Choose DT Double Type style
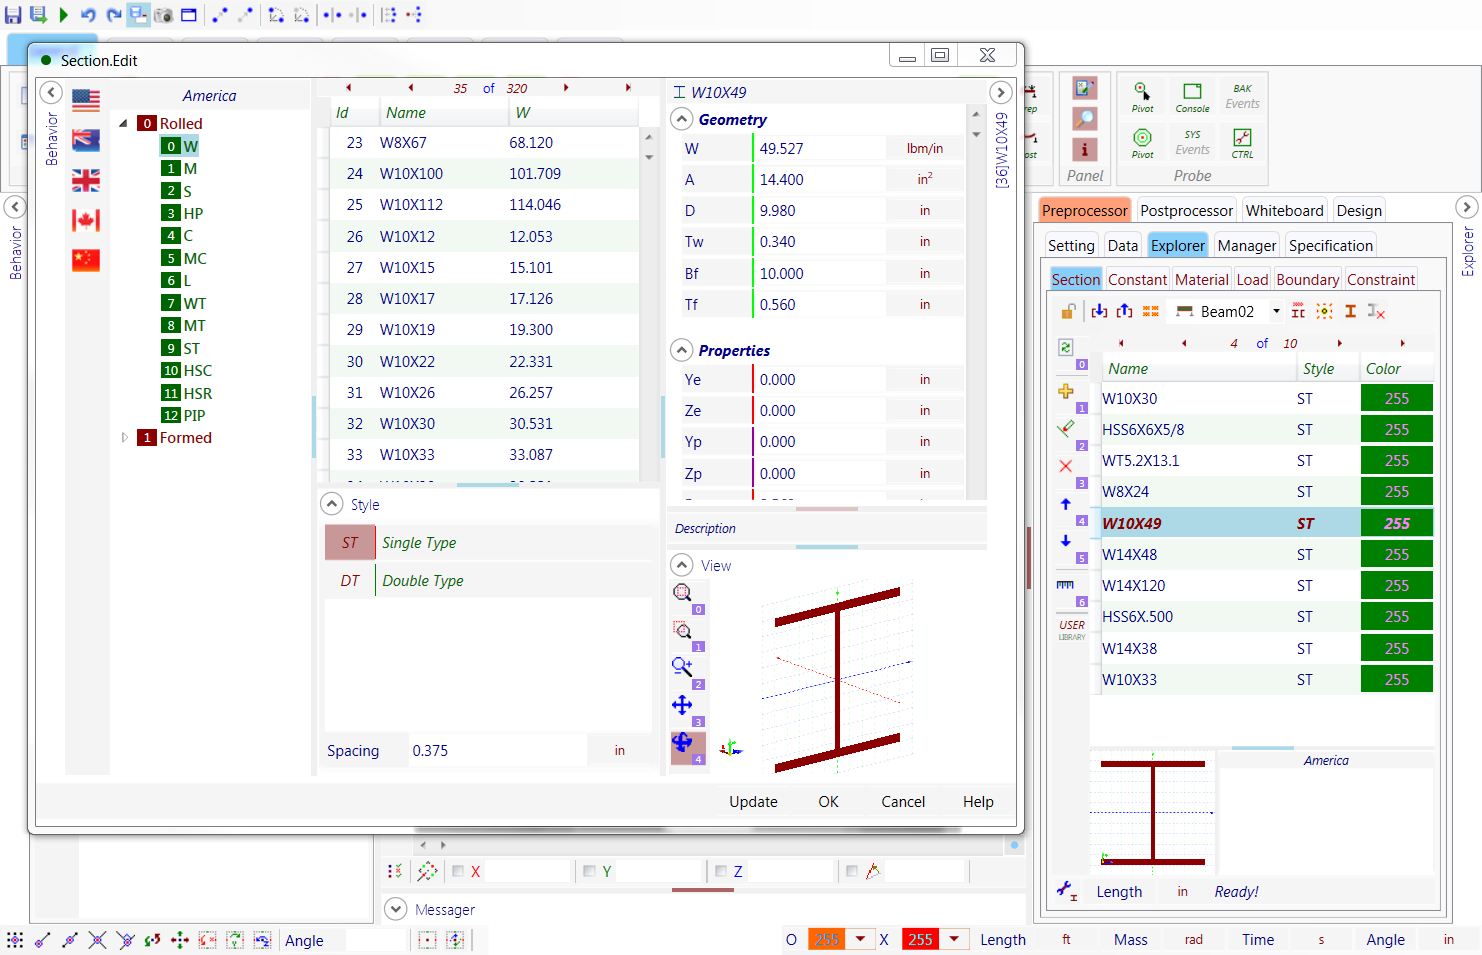The image size is (1482, 955). coord(488,580)
